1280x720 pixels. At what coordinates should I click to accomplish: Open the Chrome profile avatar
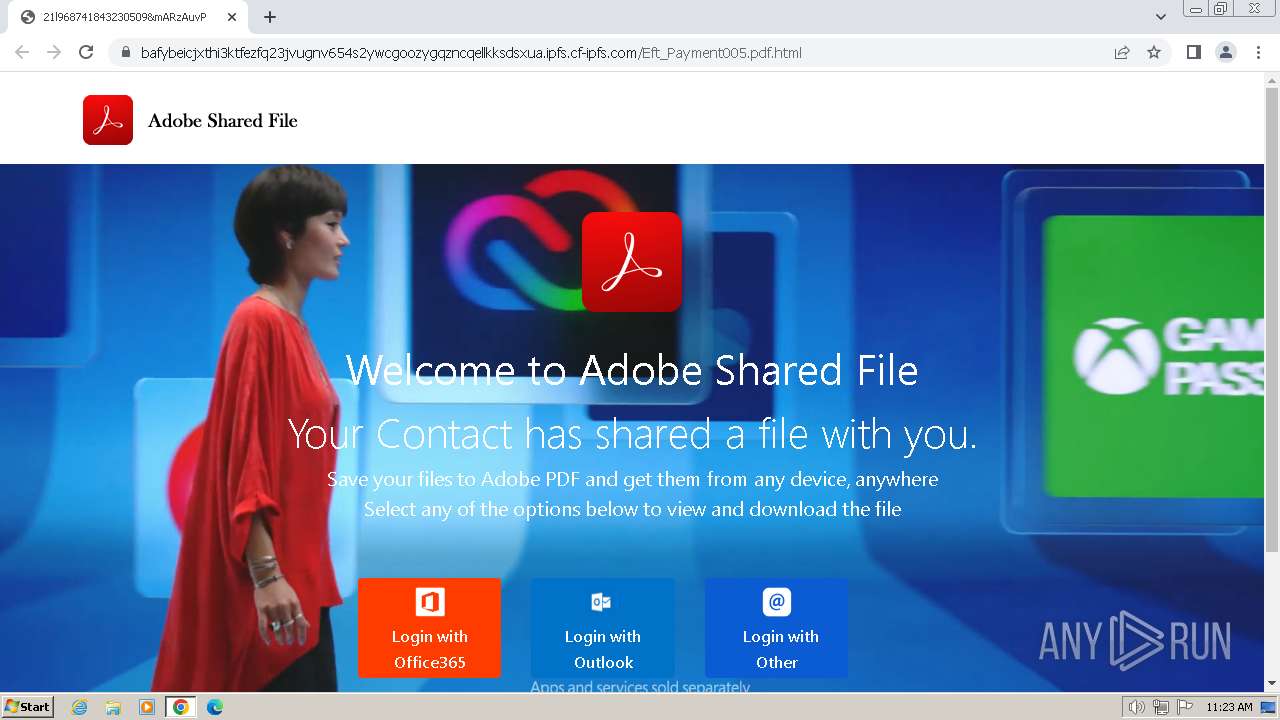[x=1226, y=52]
